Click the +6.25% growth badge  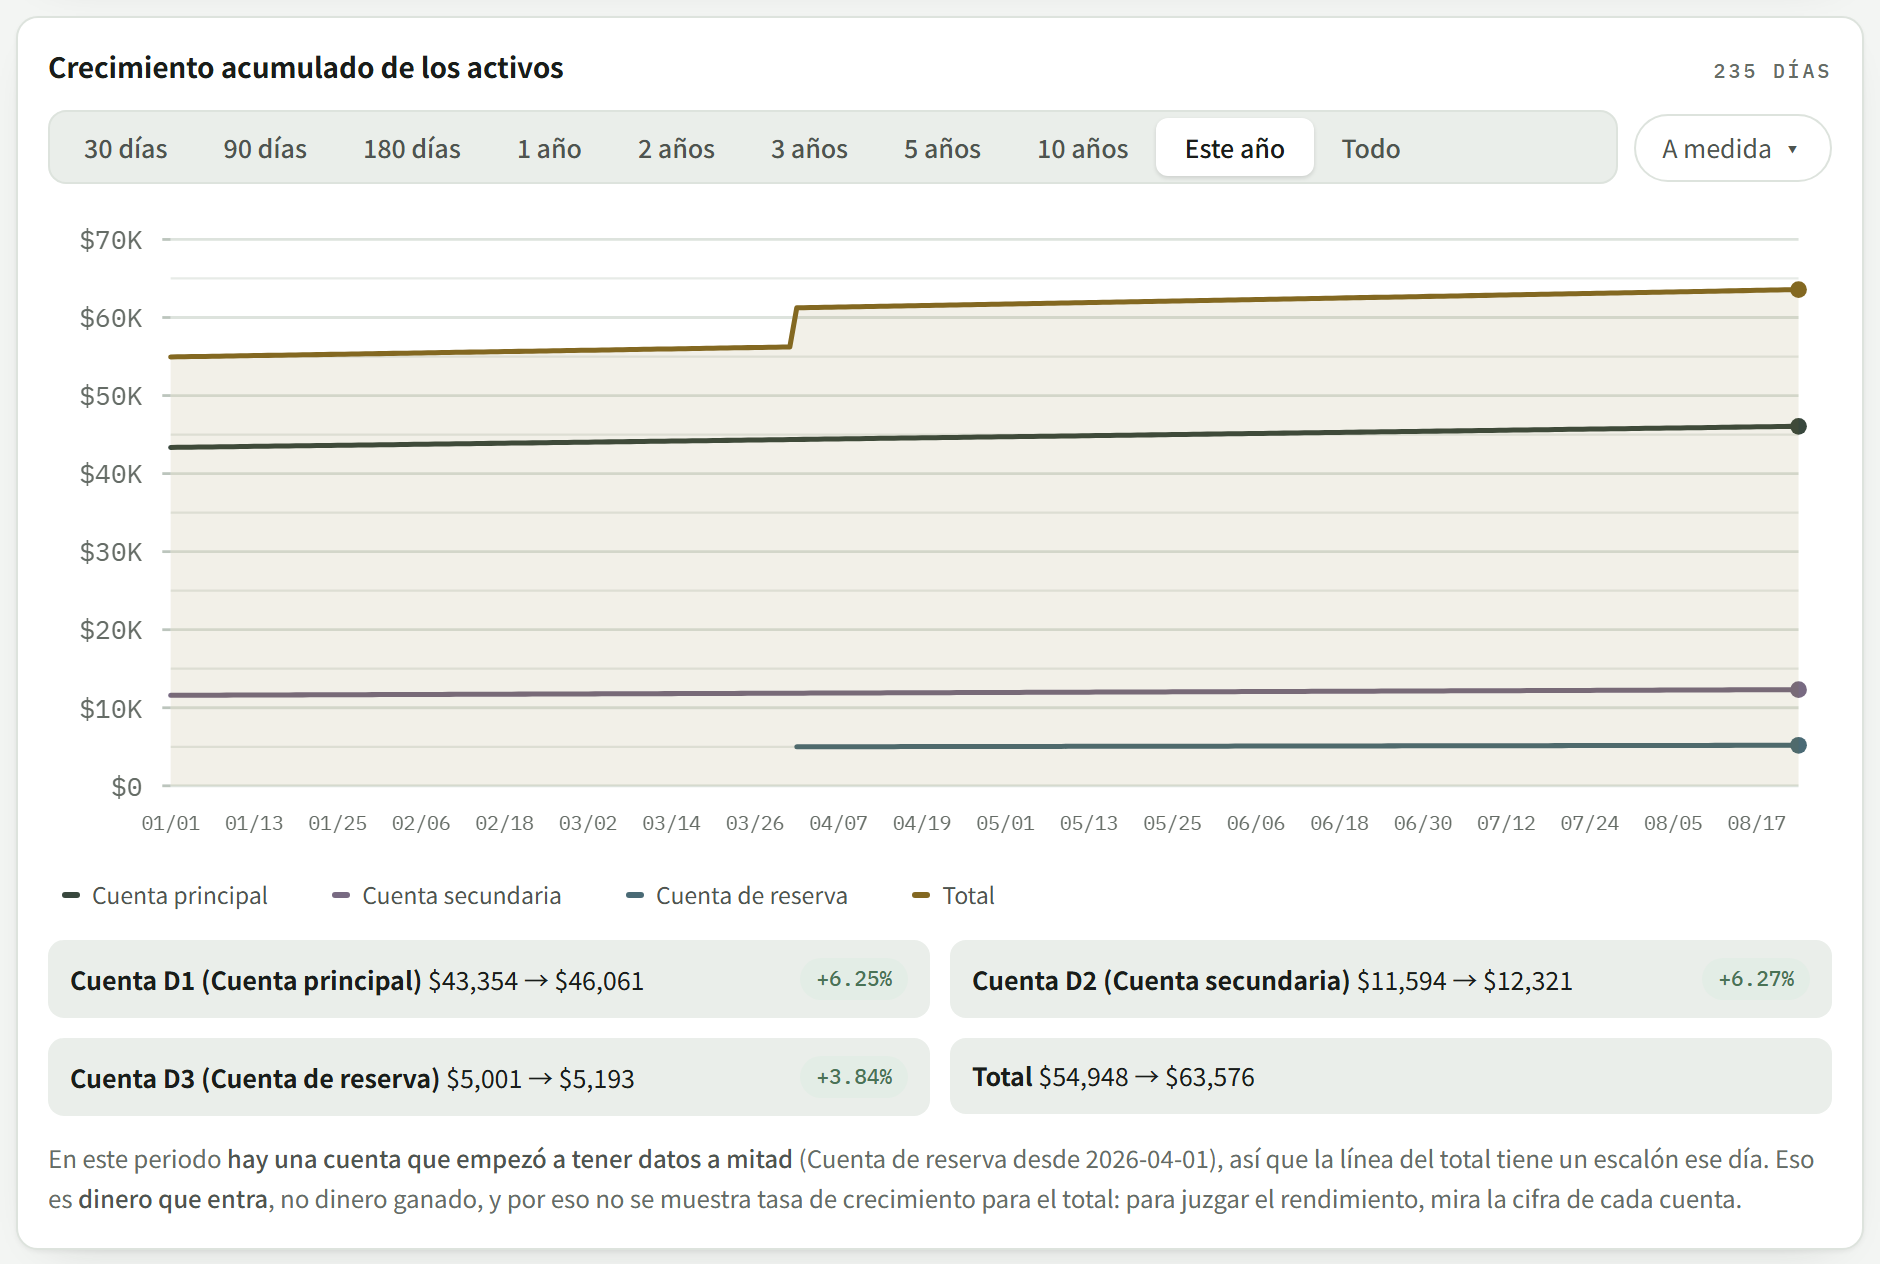pyautogui.click(x=854, y=979)
